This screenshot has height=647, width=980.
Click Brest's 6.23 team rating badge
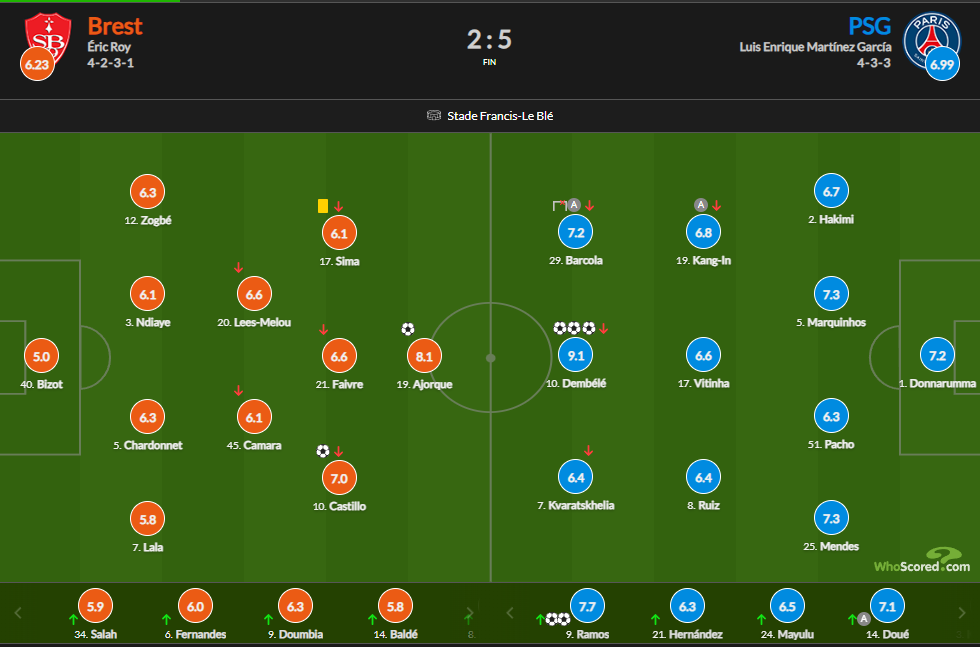pyautogui.click(x=36, y=64)
